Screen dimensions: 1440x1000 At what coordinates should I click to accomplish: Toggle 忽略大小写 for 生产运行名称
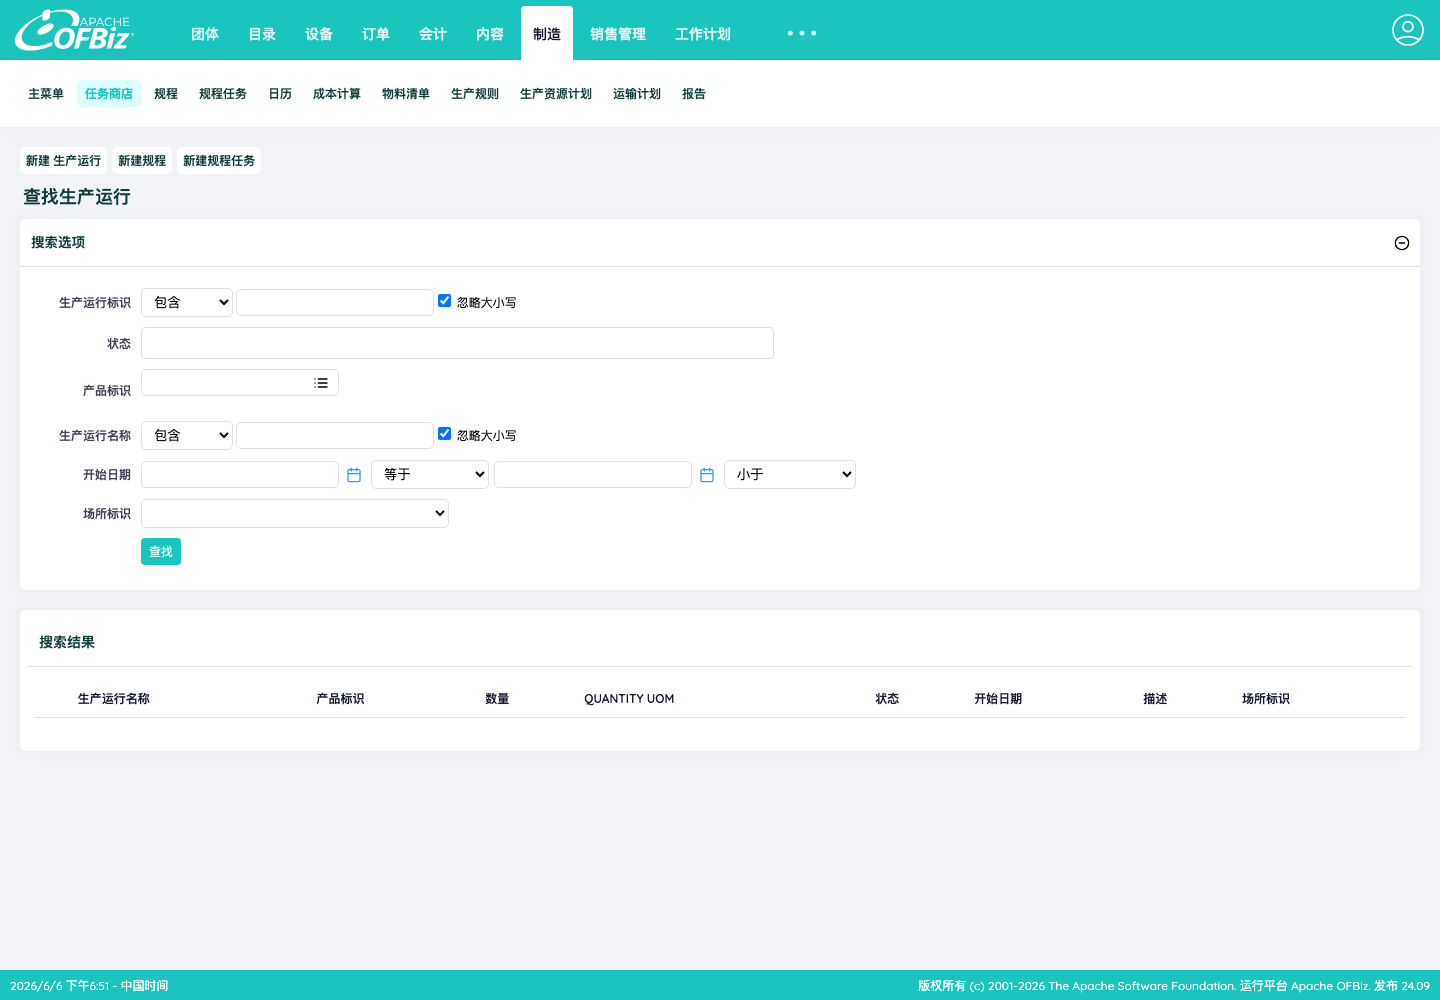tap(444, 433)
